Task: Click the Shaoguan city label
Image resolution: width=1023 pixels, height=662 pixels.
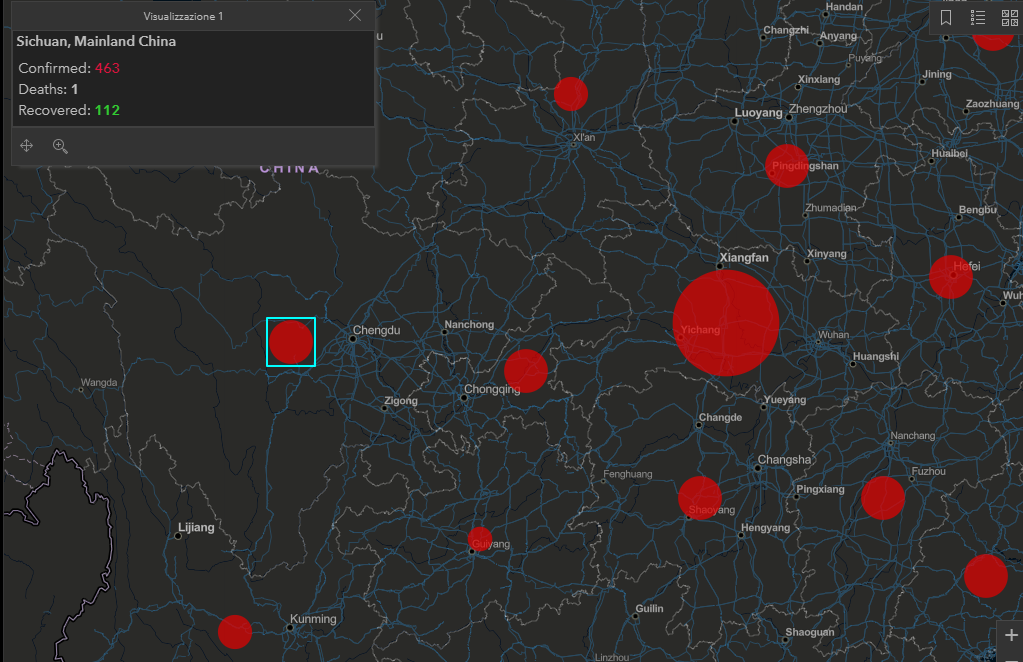Action: coord(810,632)
